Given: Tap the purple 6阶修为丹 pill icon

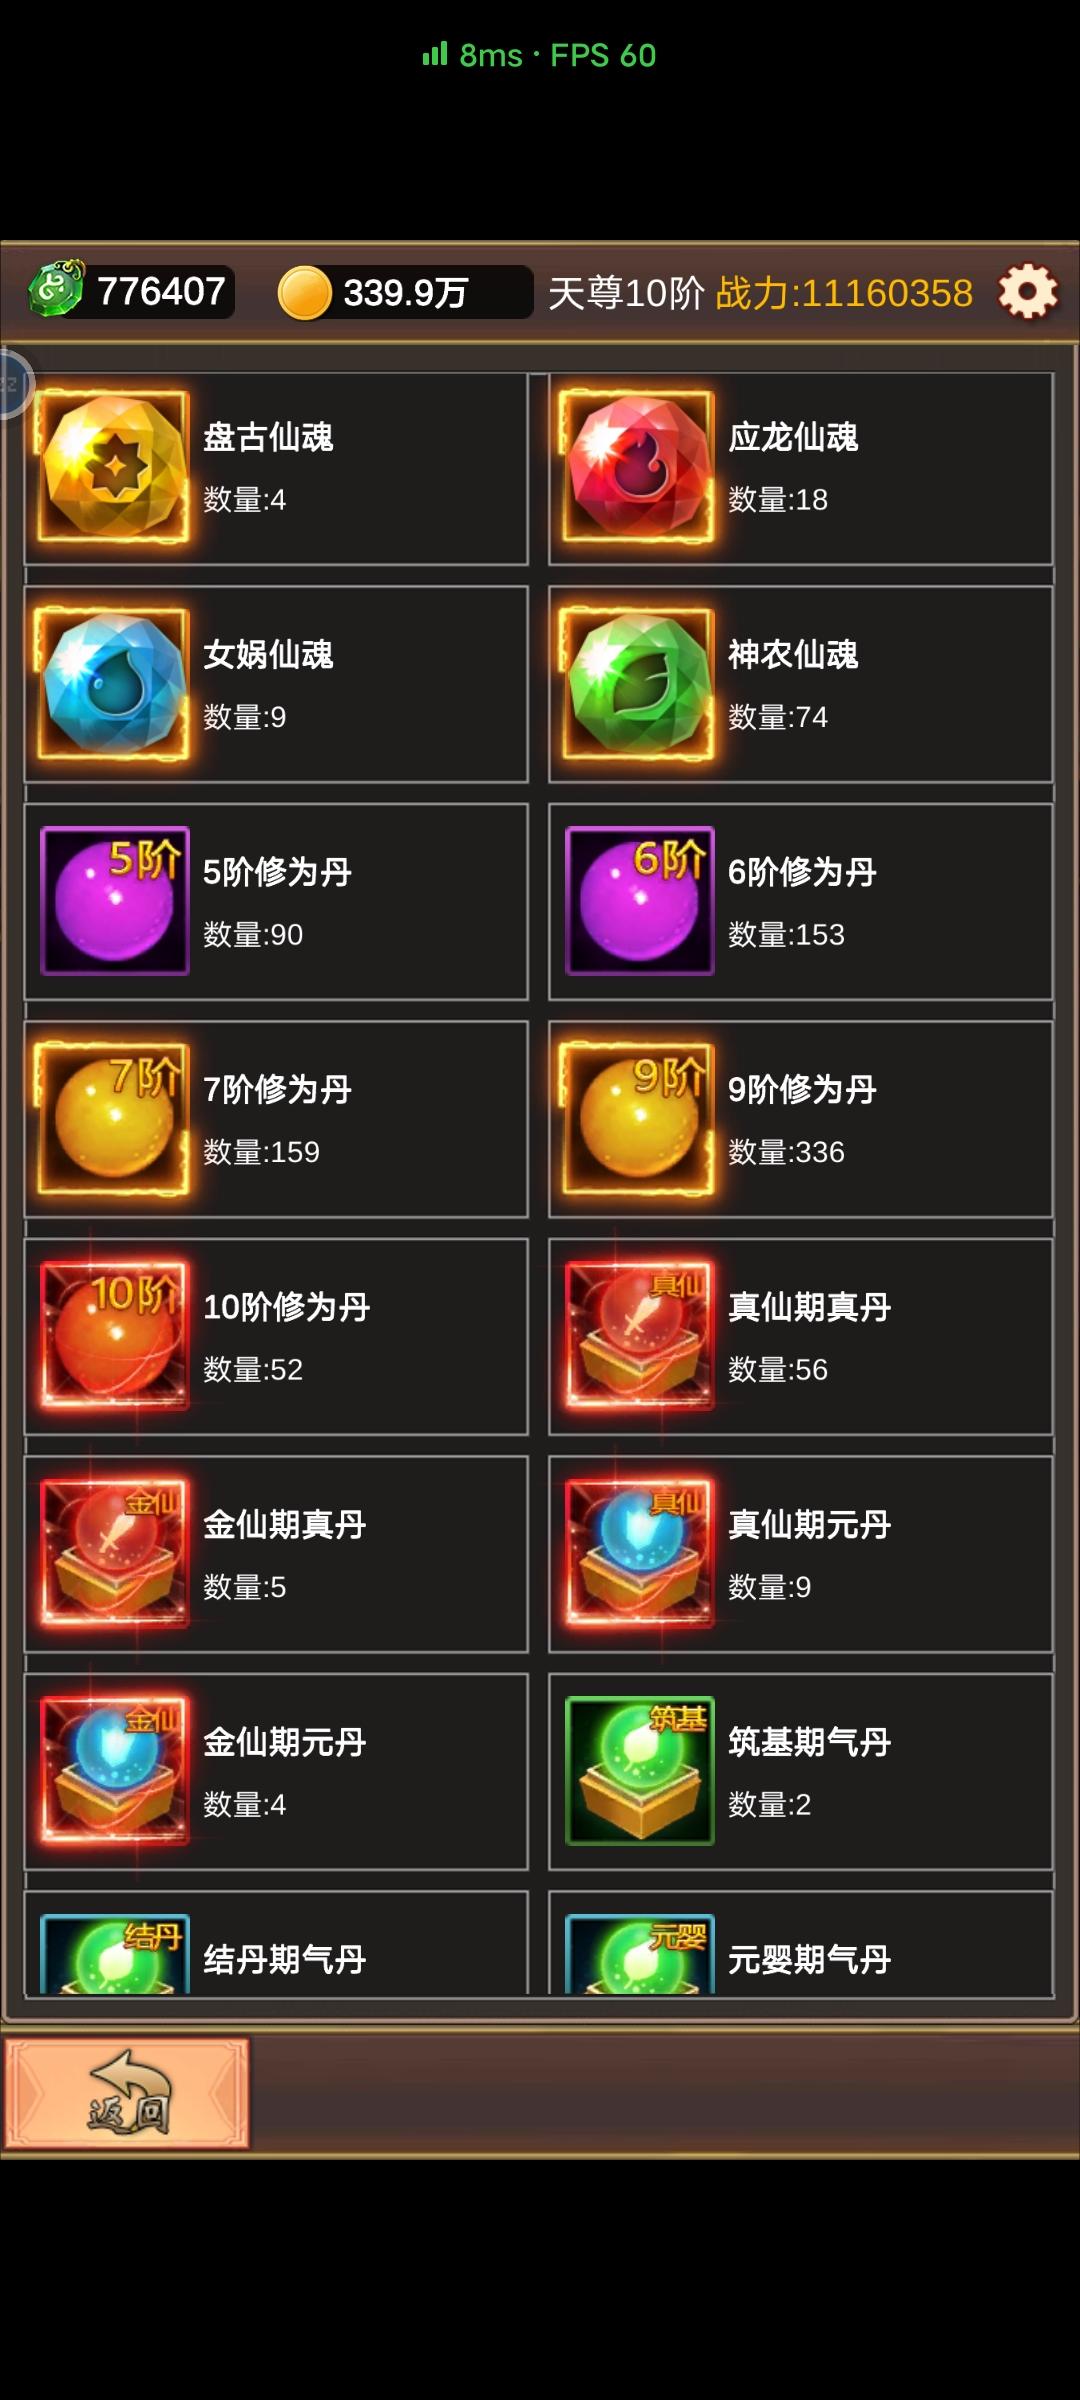Looking at the screenshot, I should [640, 901].
